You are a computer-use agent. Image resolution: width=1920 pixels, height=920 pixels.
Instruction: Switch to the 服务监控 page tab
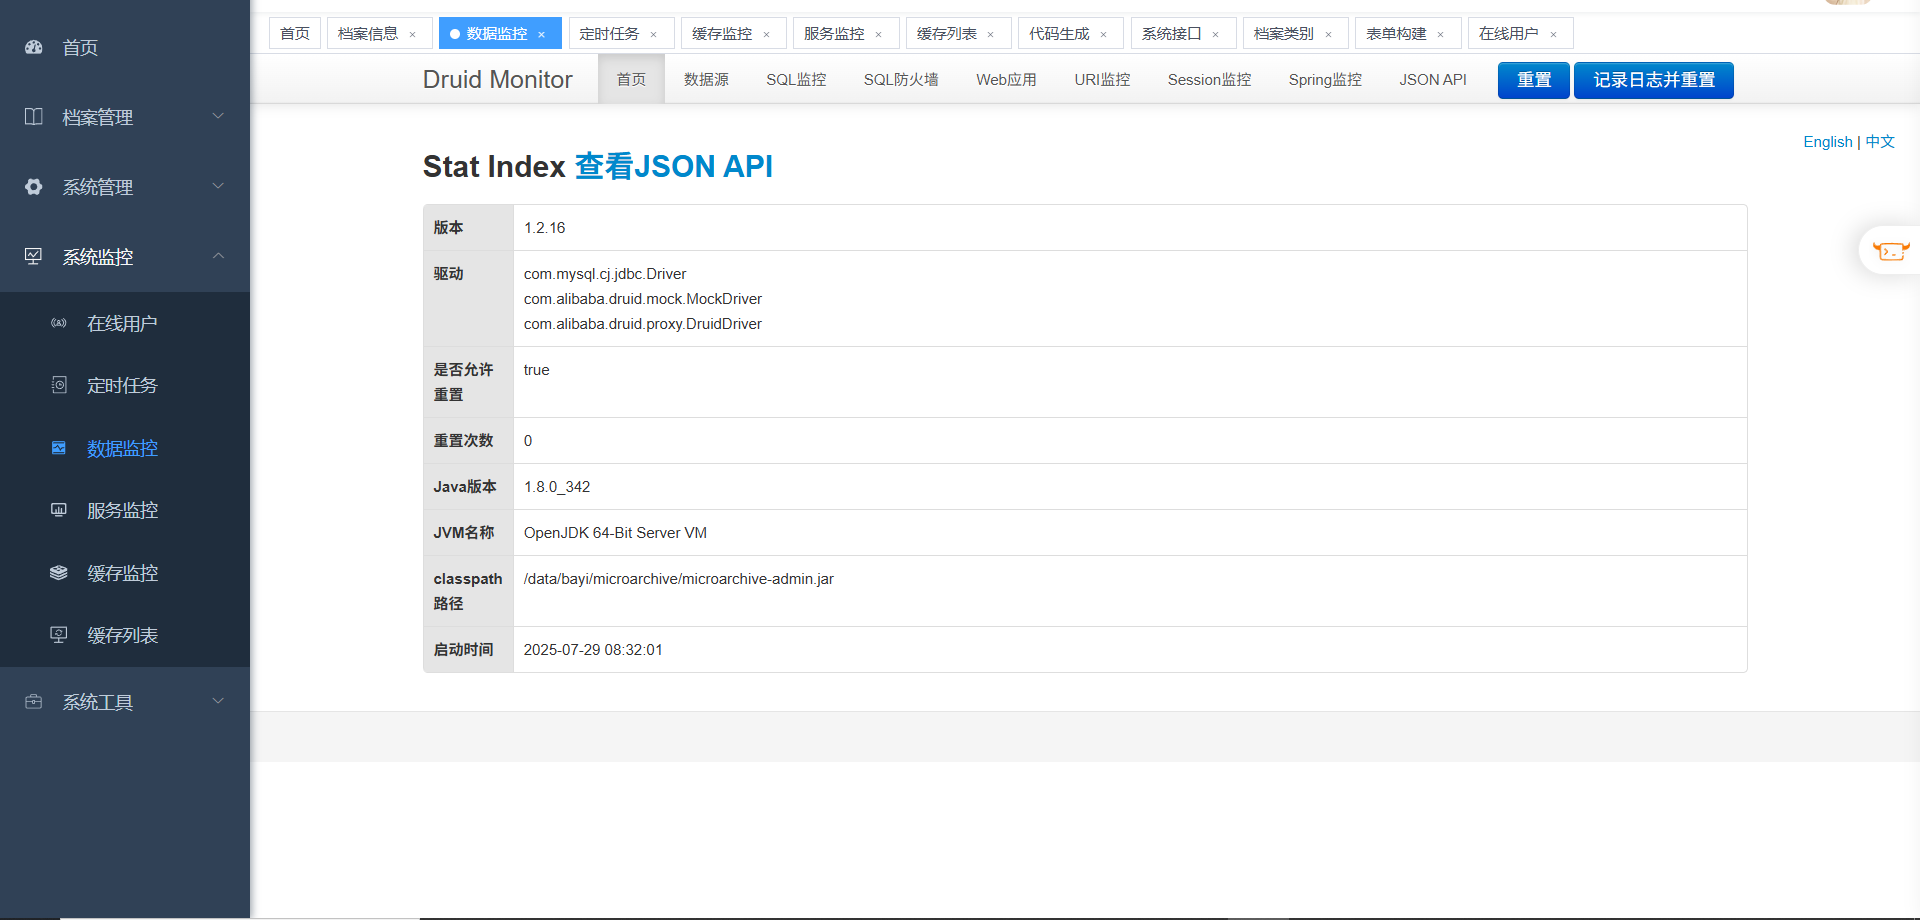pos(834,34)
